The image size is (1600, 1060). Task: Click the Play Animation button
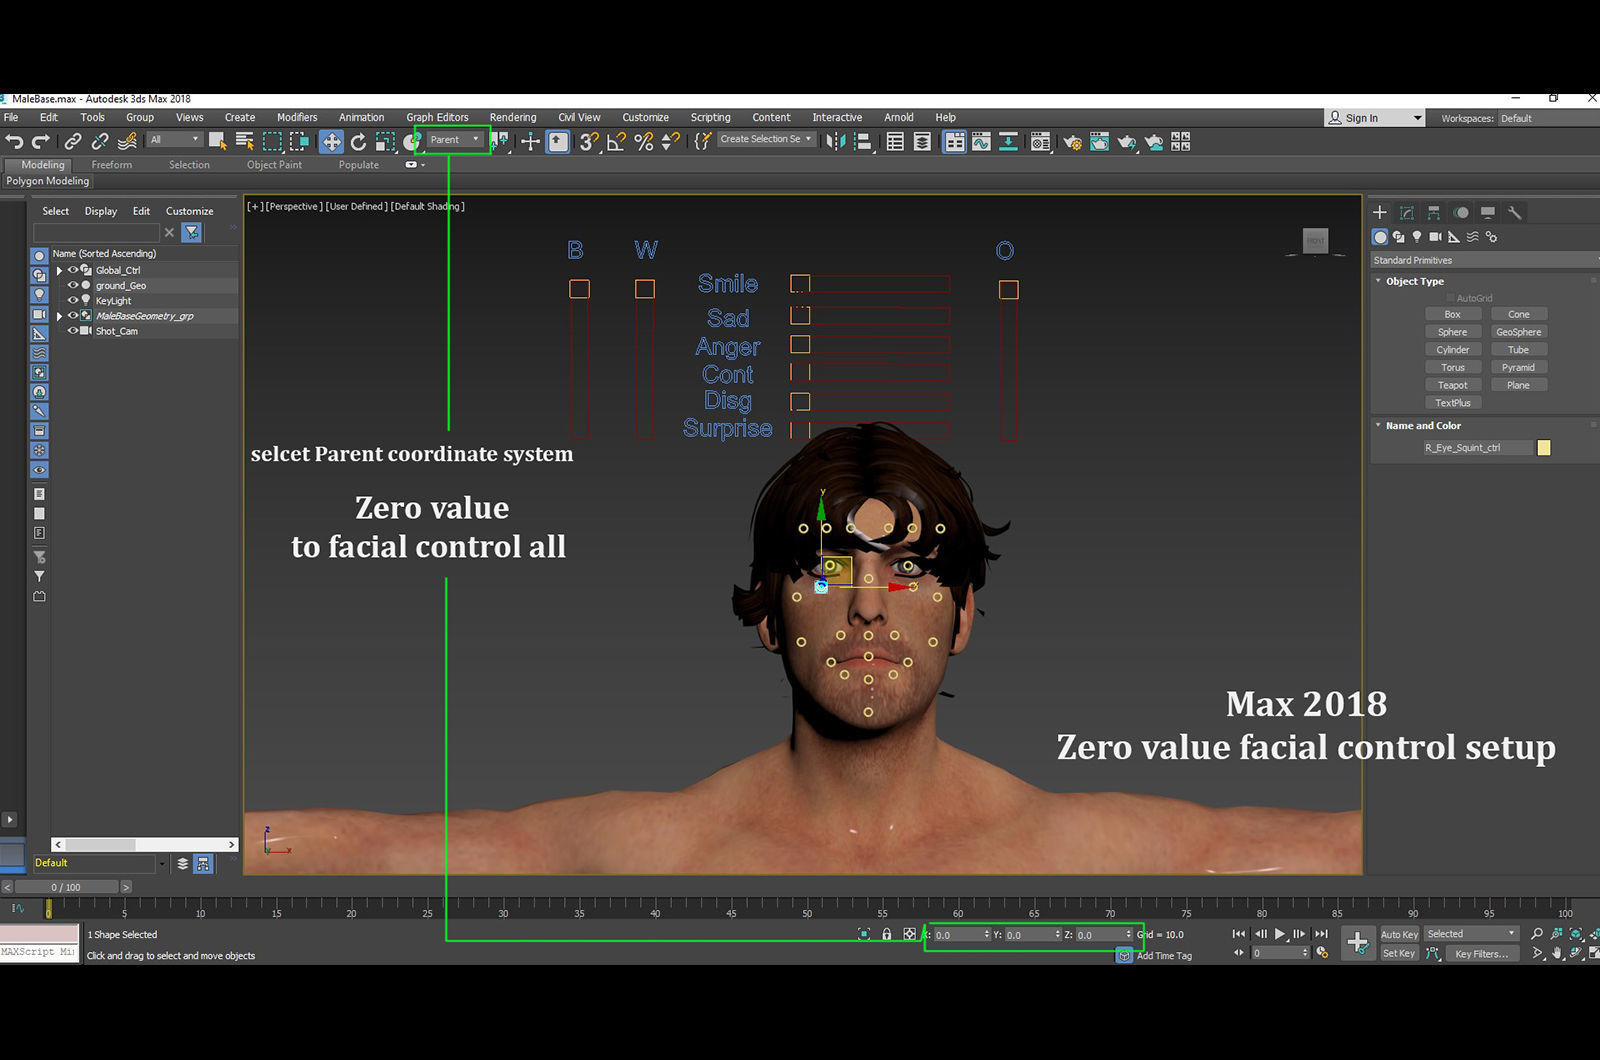(x=1279, y=934)
